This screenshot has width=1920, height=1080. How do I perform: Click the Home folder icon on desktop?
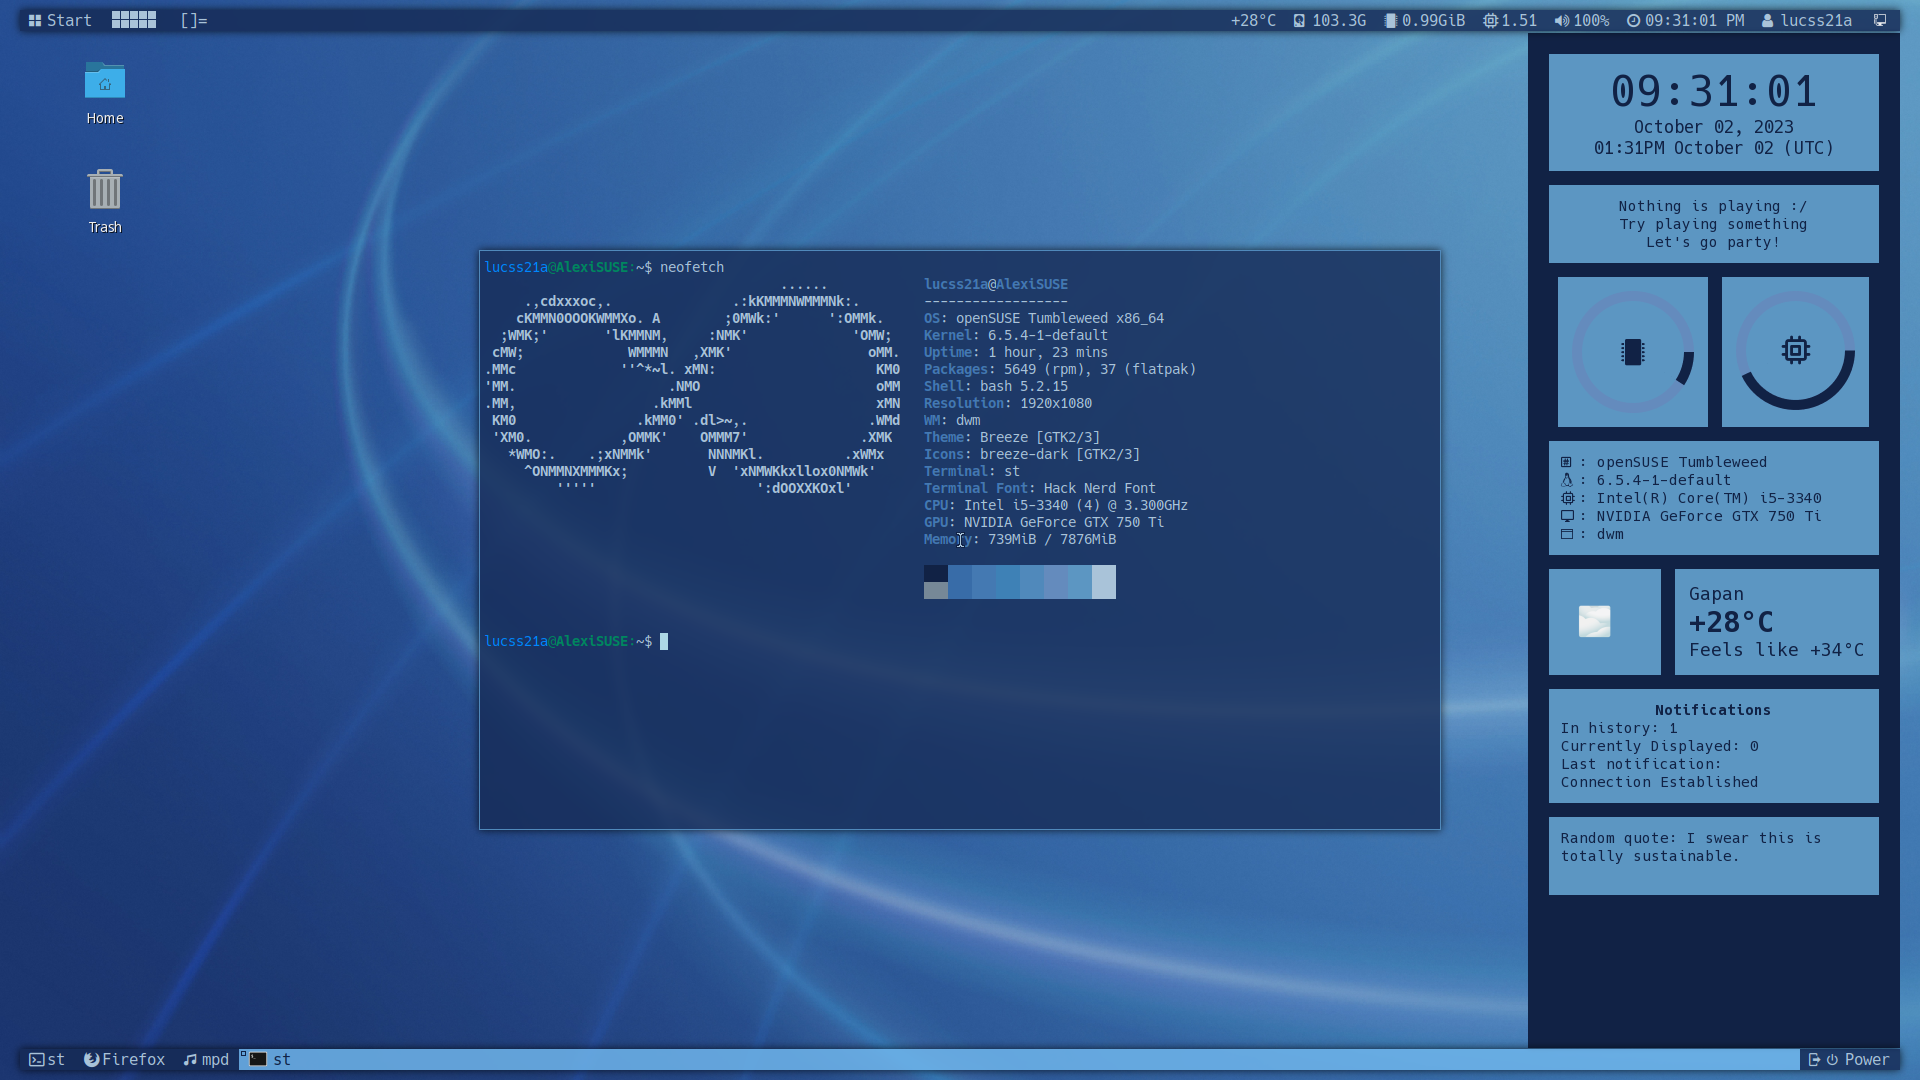tap(104, 82)
